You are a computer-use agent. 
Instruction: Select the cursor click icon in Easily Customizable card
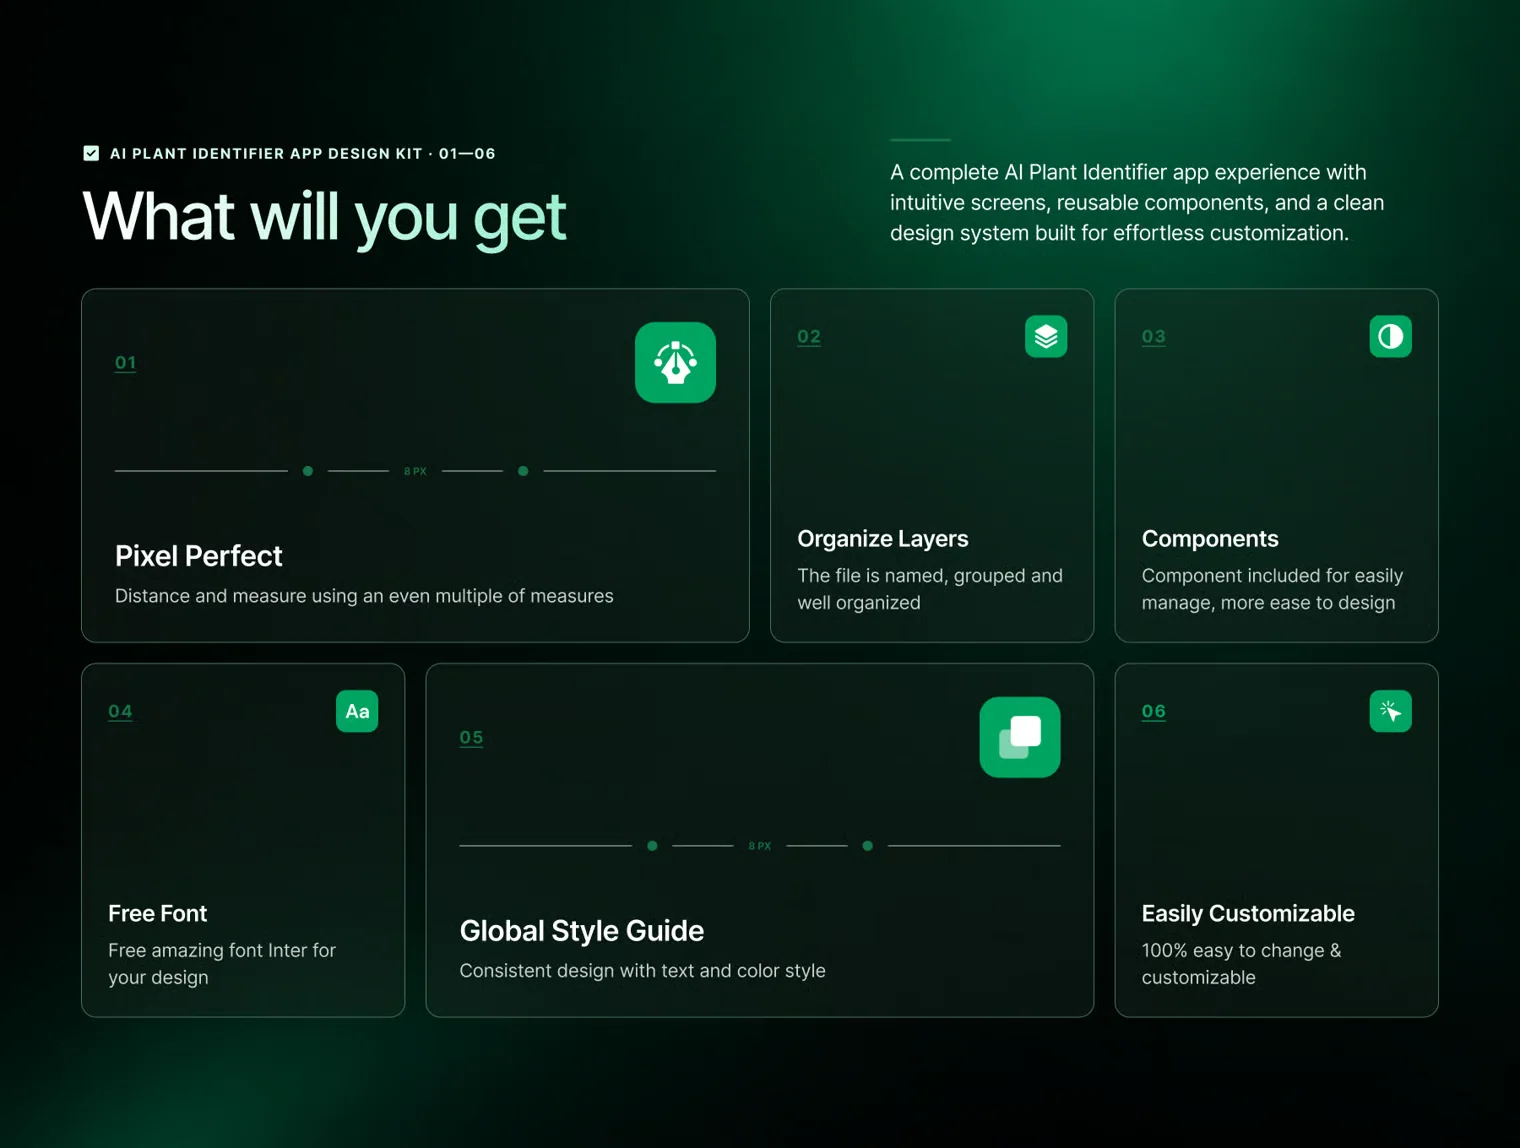coord(1390,711)
